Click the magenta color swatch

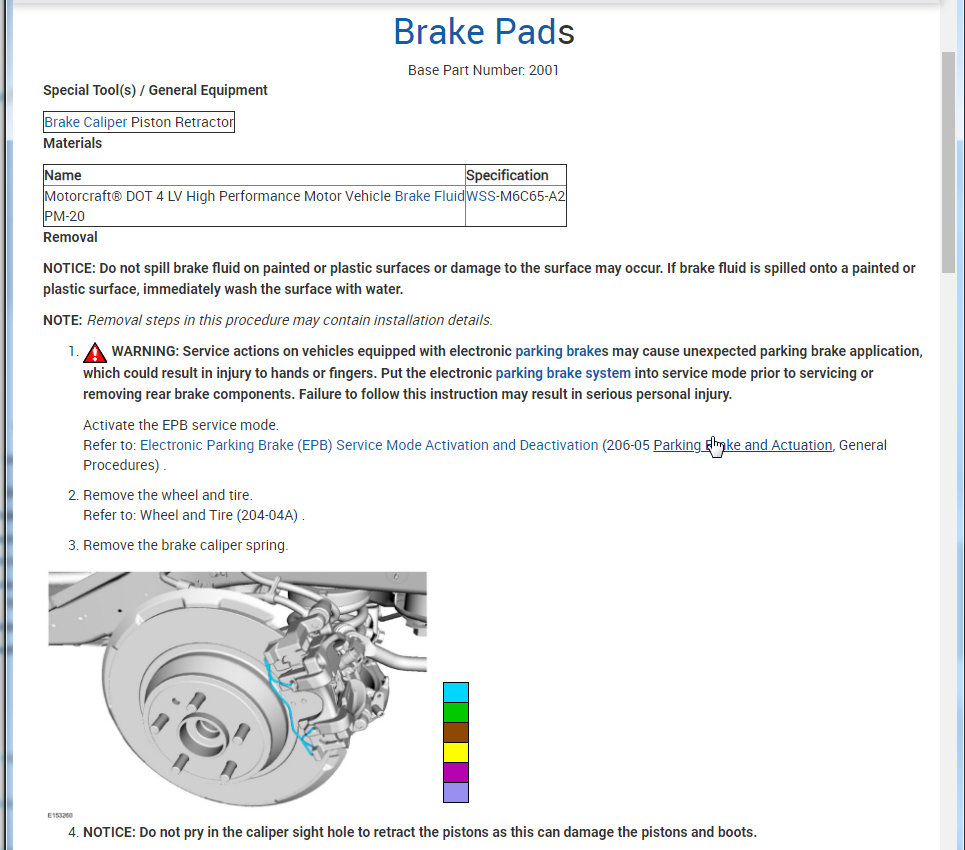[x=456, y=772]
